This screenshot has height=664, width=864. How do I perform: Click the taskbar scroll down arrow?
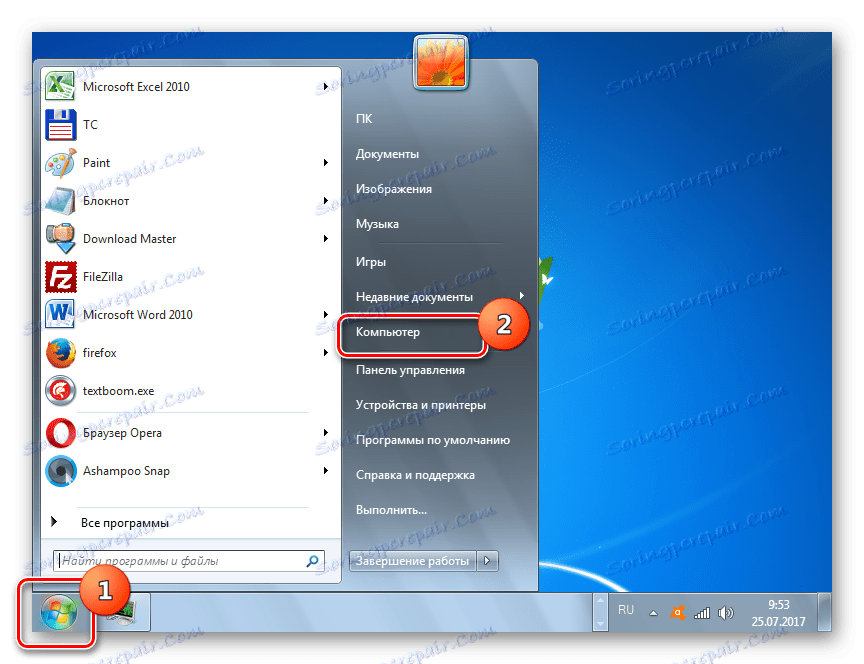601,623
